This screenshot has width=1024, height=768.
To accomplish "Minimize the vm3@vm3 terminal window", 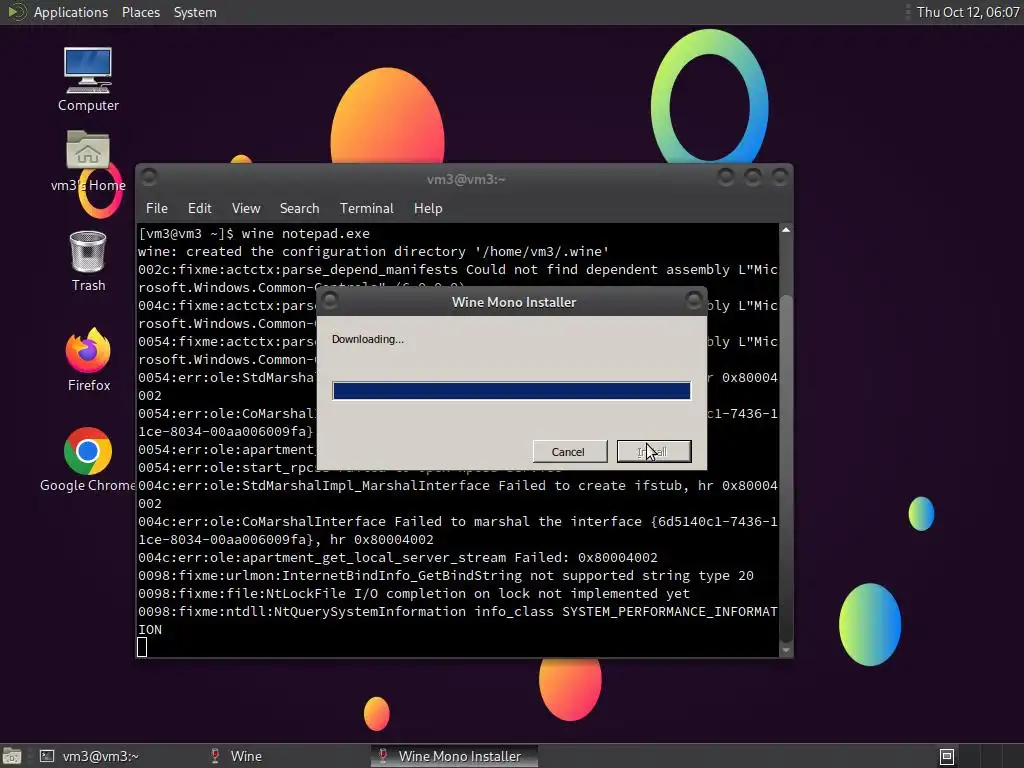I will [725, 177].
